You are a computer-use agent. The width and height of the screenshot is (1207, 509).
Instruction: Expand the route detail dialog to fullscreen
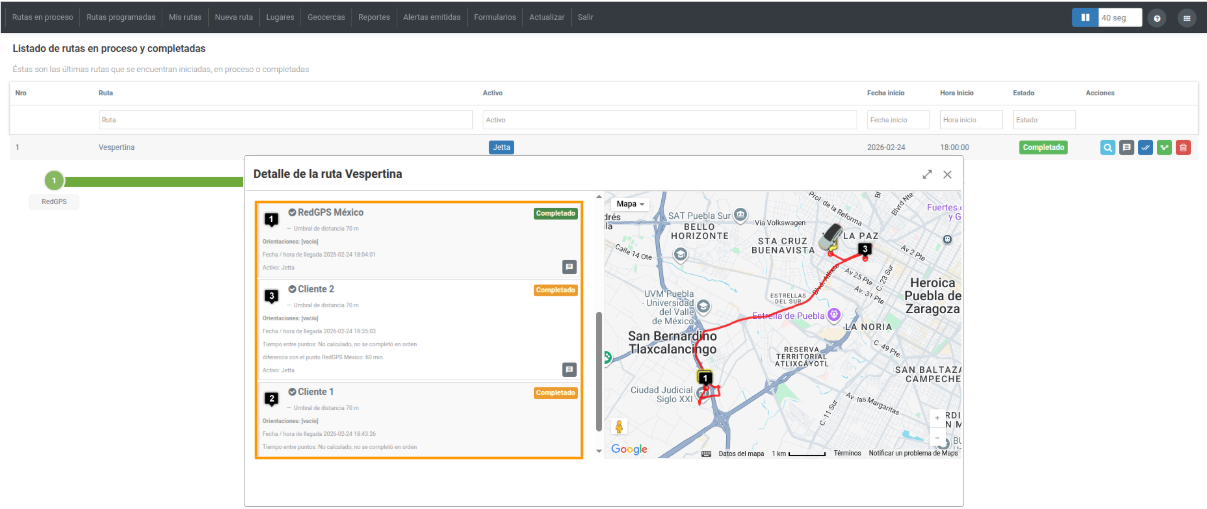[x=927, y=174]
